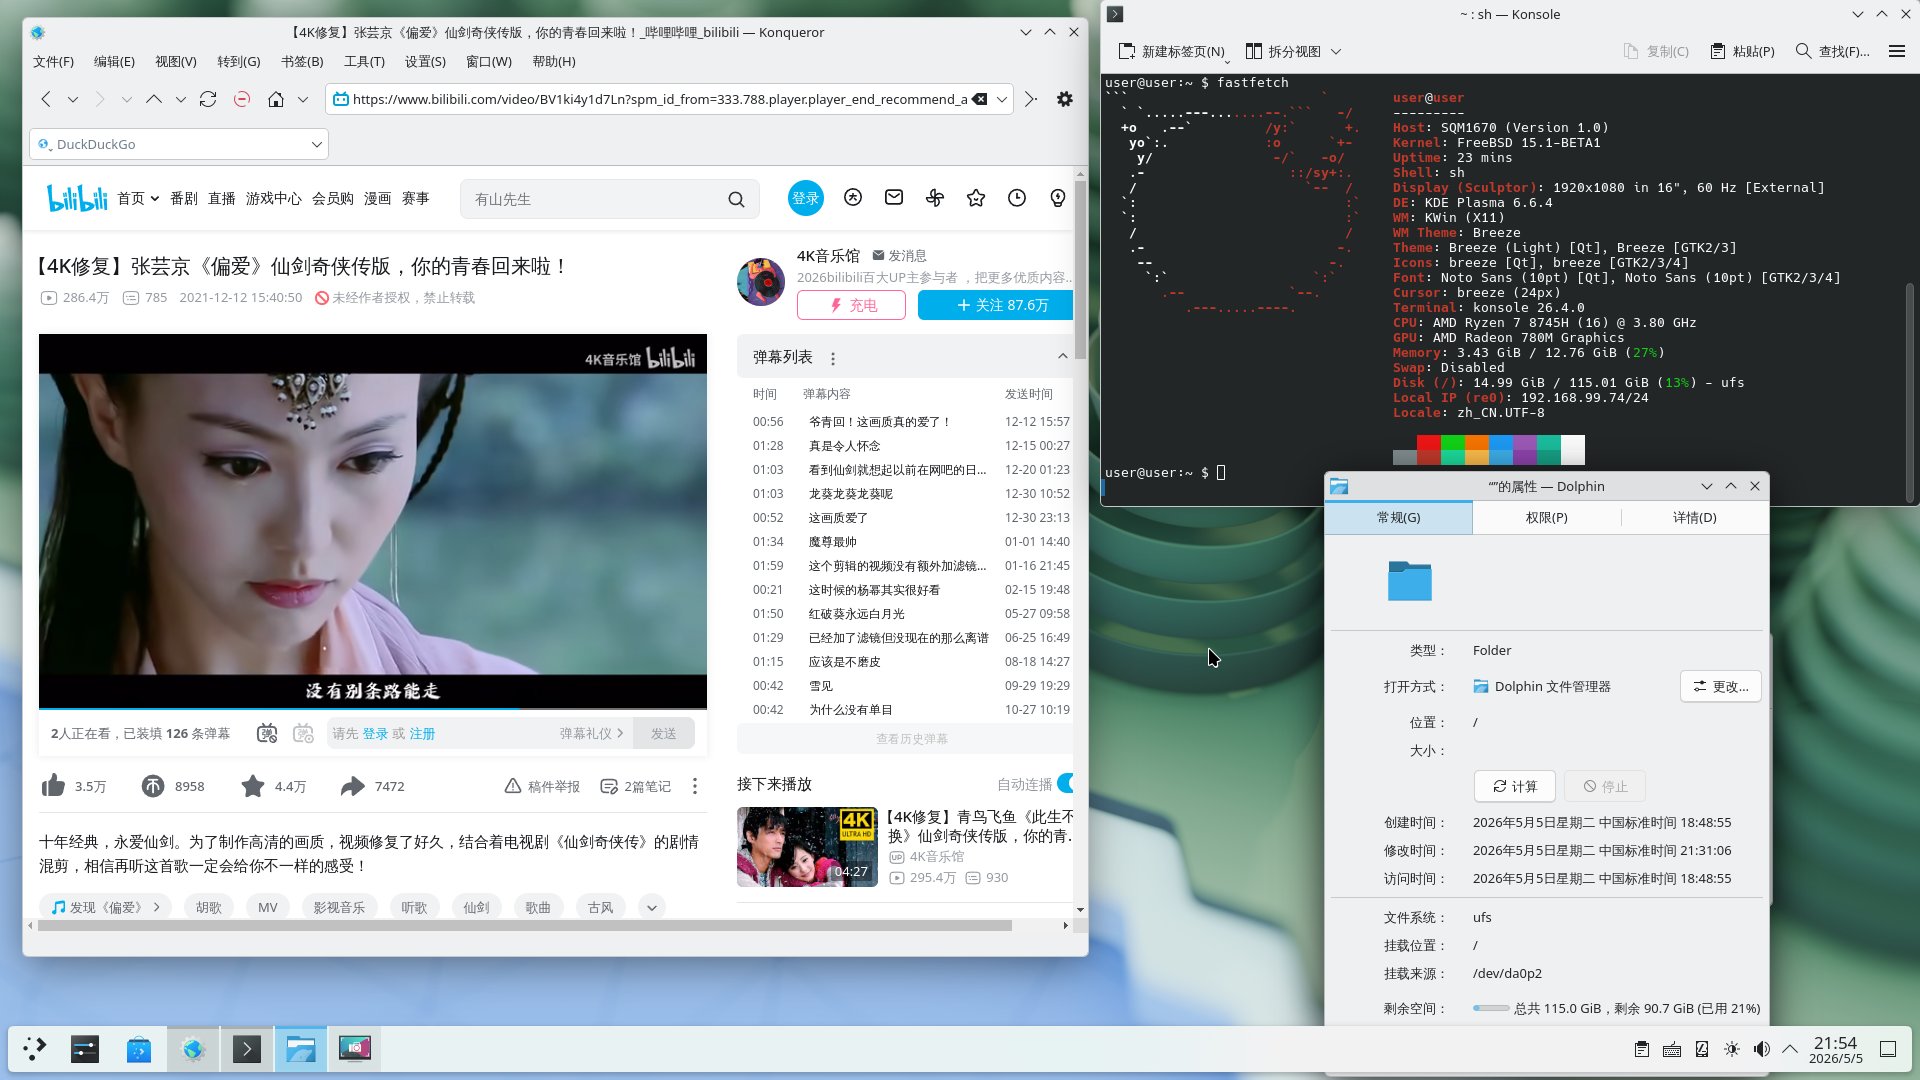Click the 粘贴(P) button in Konsole
Viewport: 1920px width, 1080px height.
tap(1742, 51)
